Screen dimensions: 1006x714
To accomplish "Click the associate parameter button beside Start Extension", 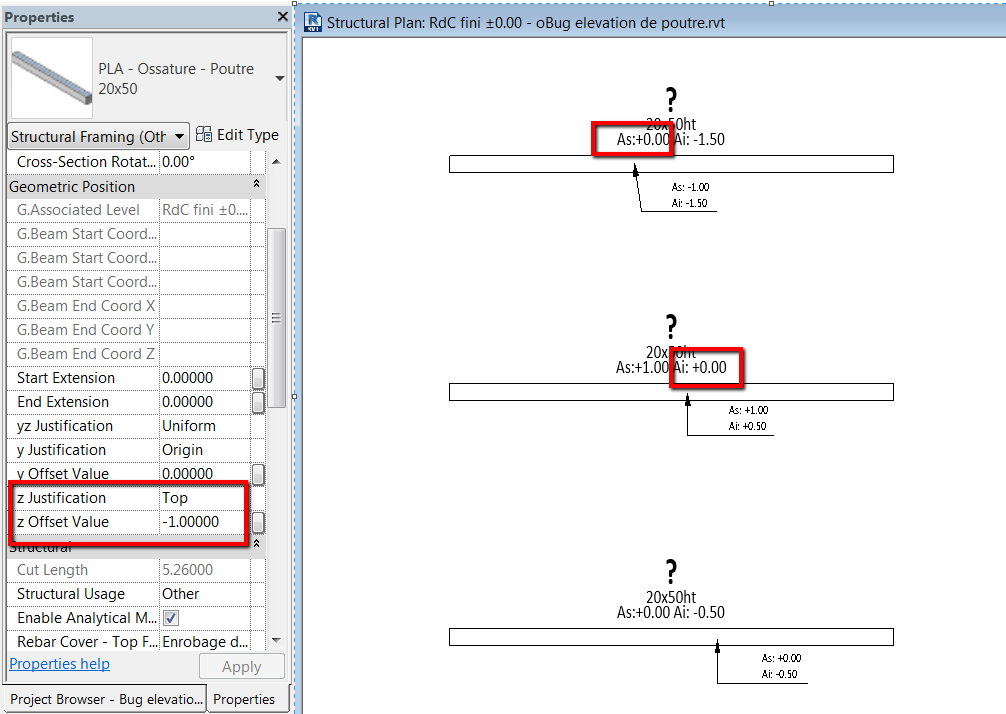I will [x=258, y=378].
